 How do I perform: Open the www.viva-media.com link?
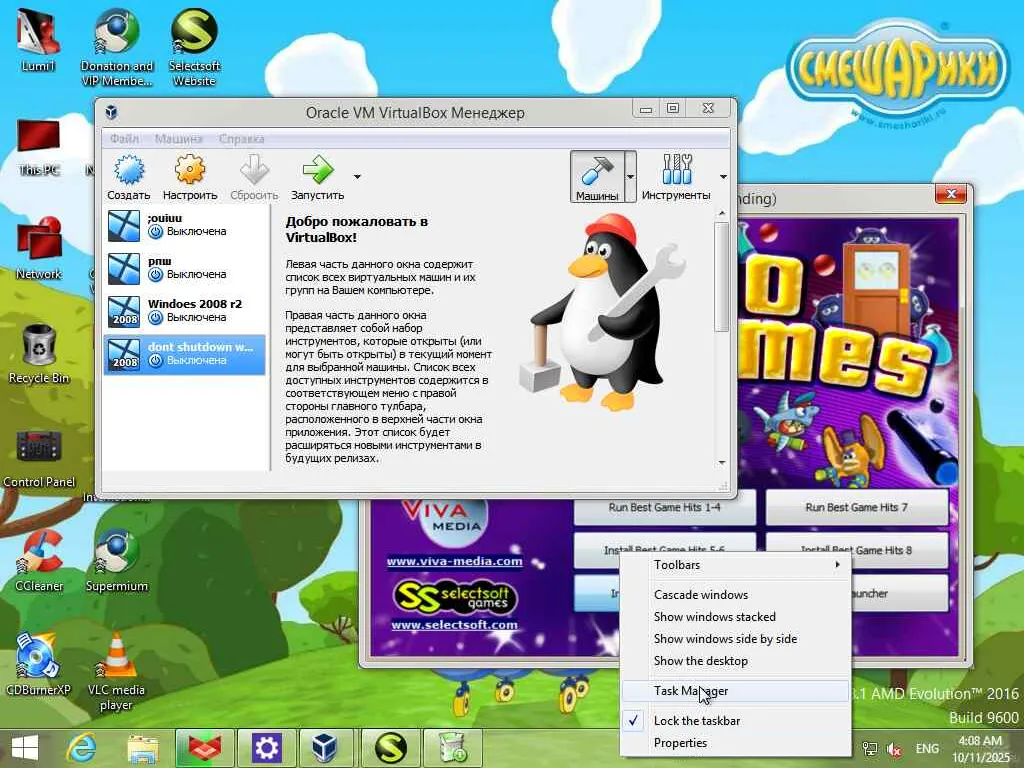click(x=455, y=562)
